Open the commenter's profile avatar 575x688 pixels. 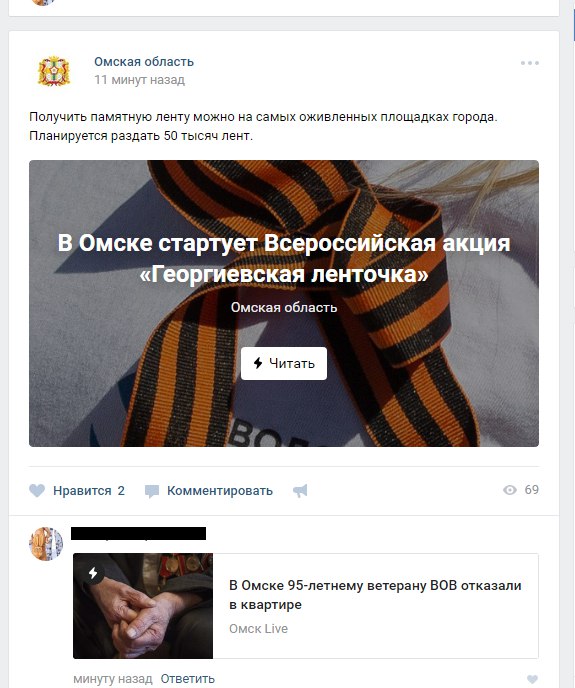pos(46,544)
